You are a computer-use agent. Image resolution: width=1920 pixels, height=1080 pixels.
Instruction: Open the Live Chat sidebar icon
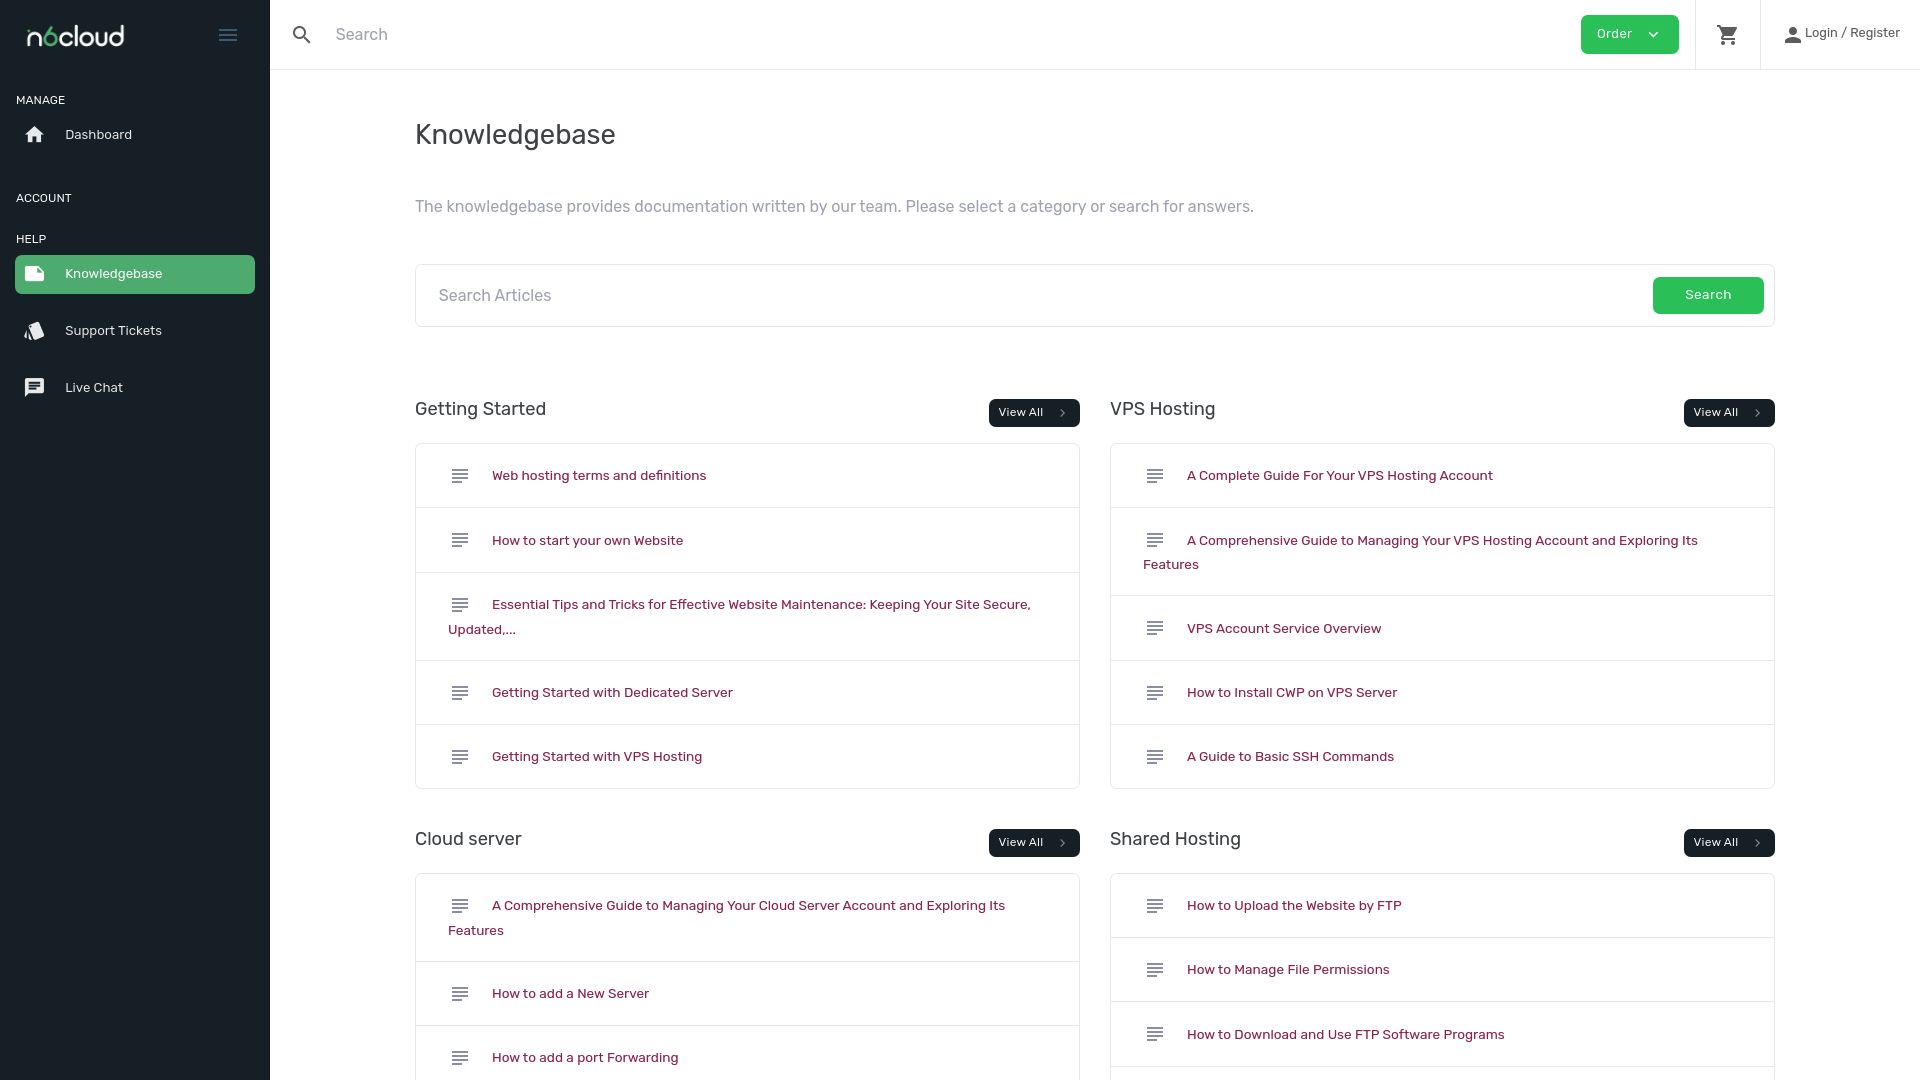coord(34,386)
